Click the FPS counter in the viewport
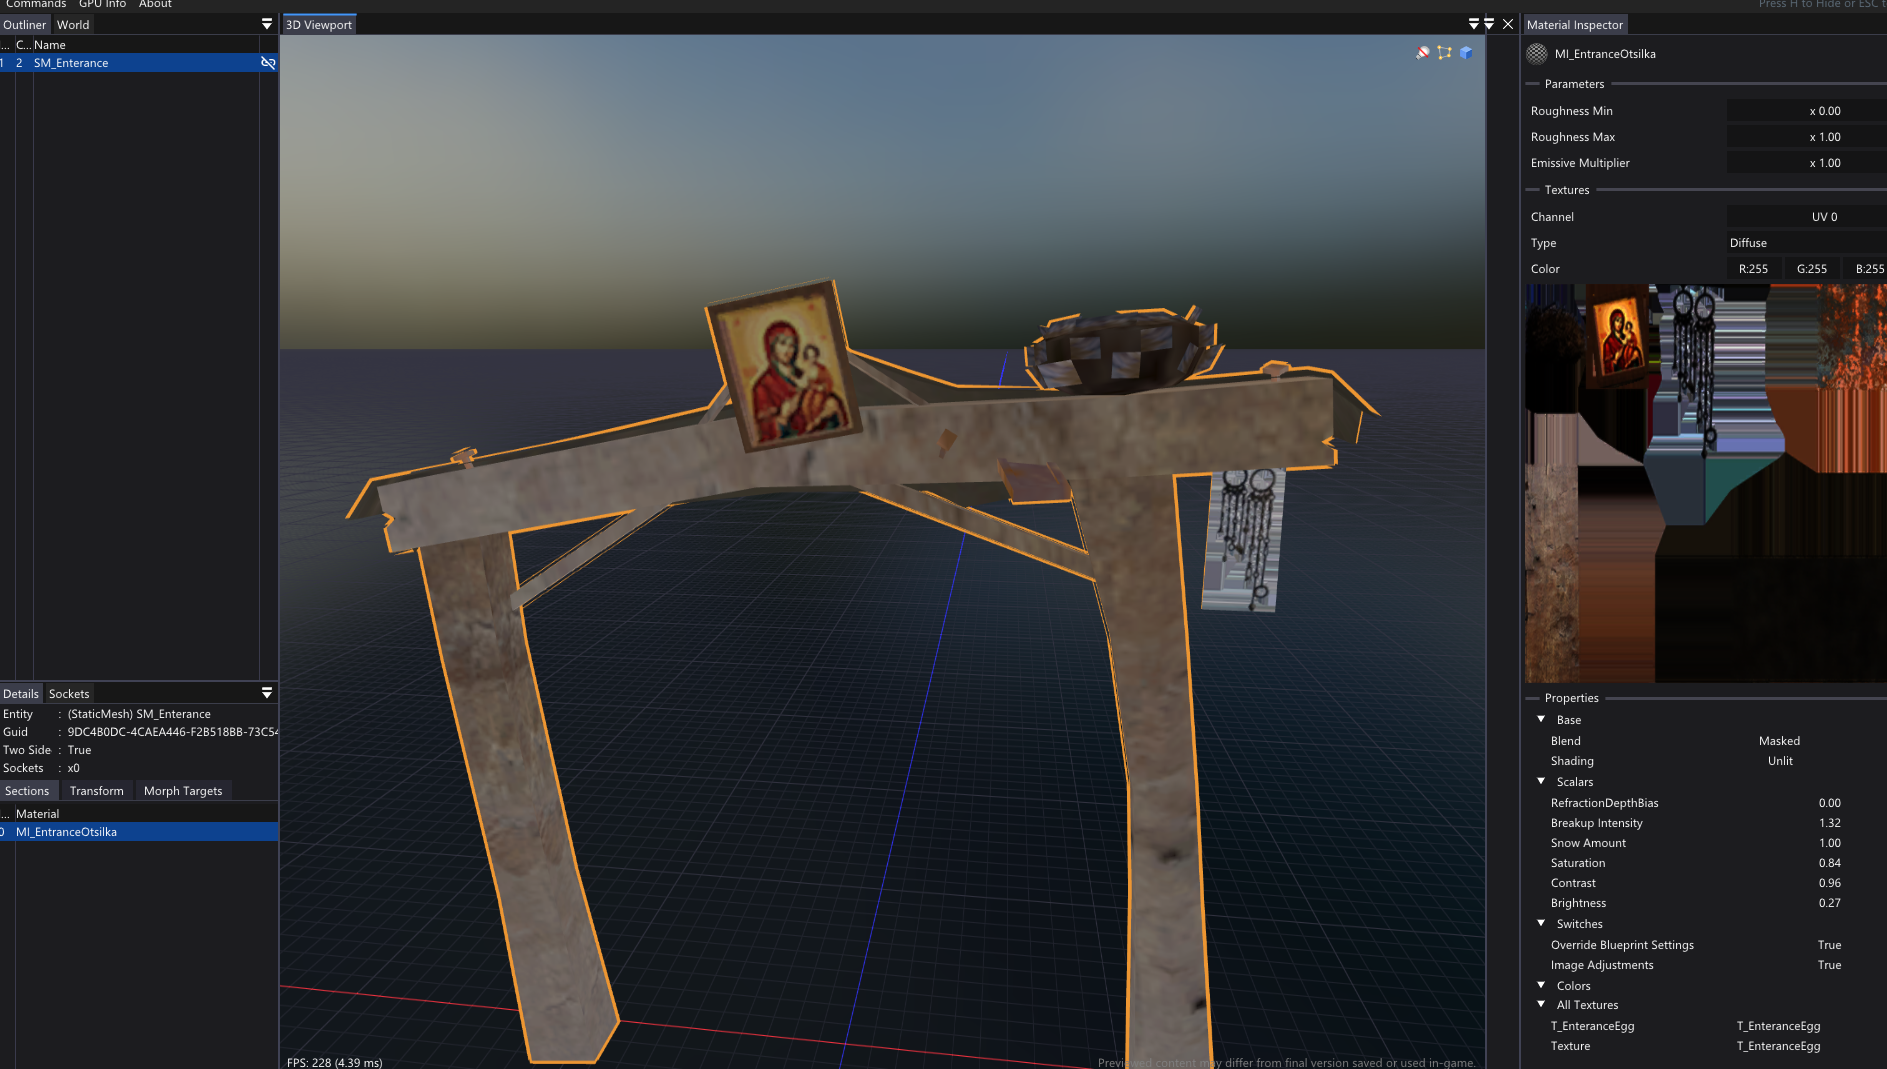Viewport: 1887px width, 1069px height. click(334, 1062)
